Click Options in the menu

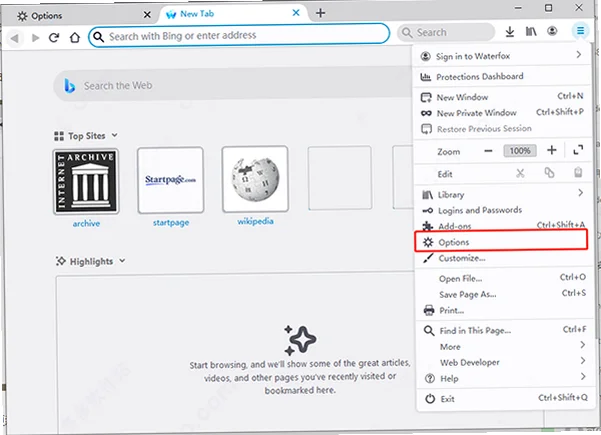[x=501, y=242]
